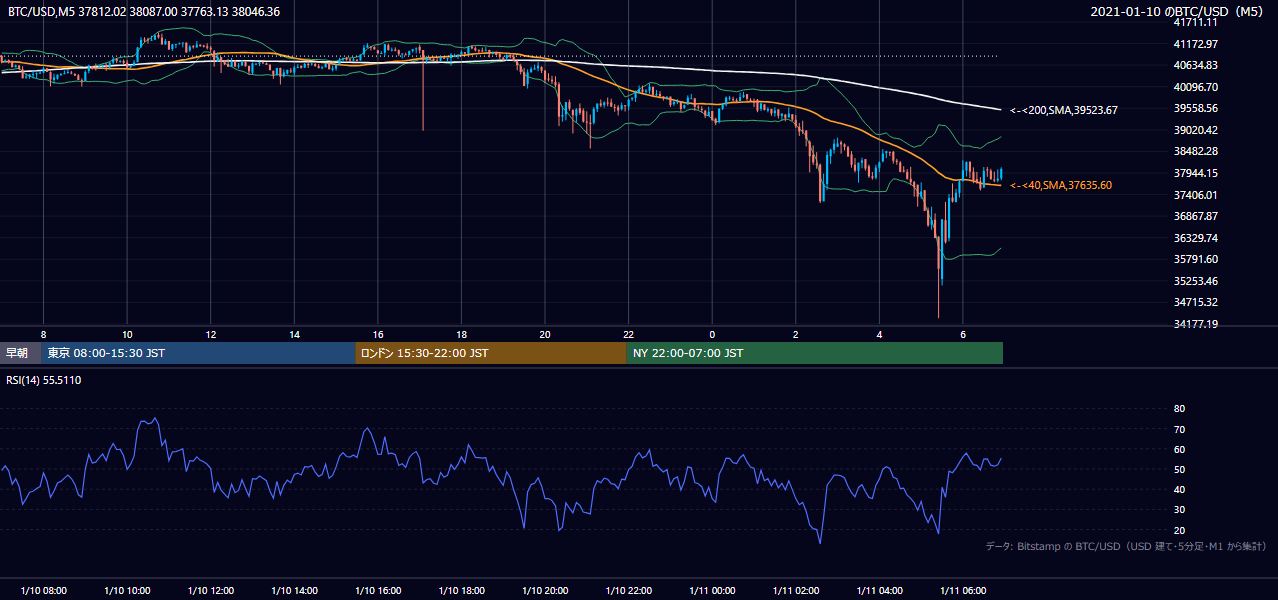Click the RSI scale value 60
The height and width of the screenshot is (600, 1278).
coord(1179,449)
